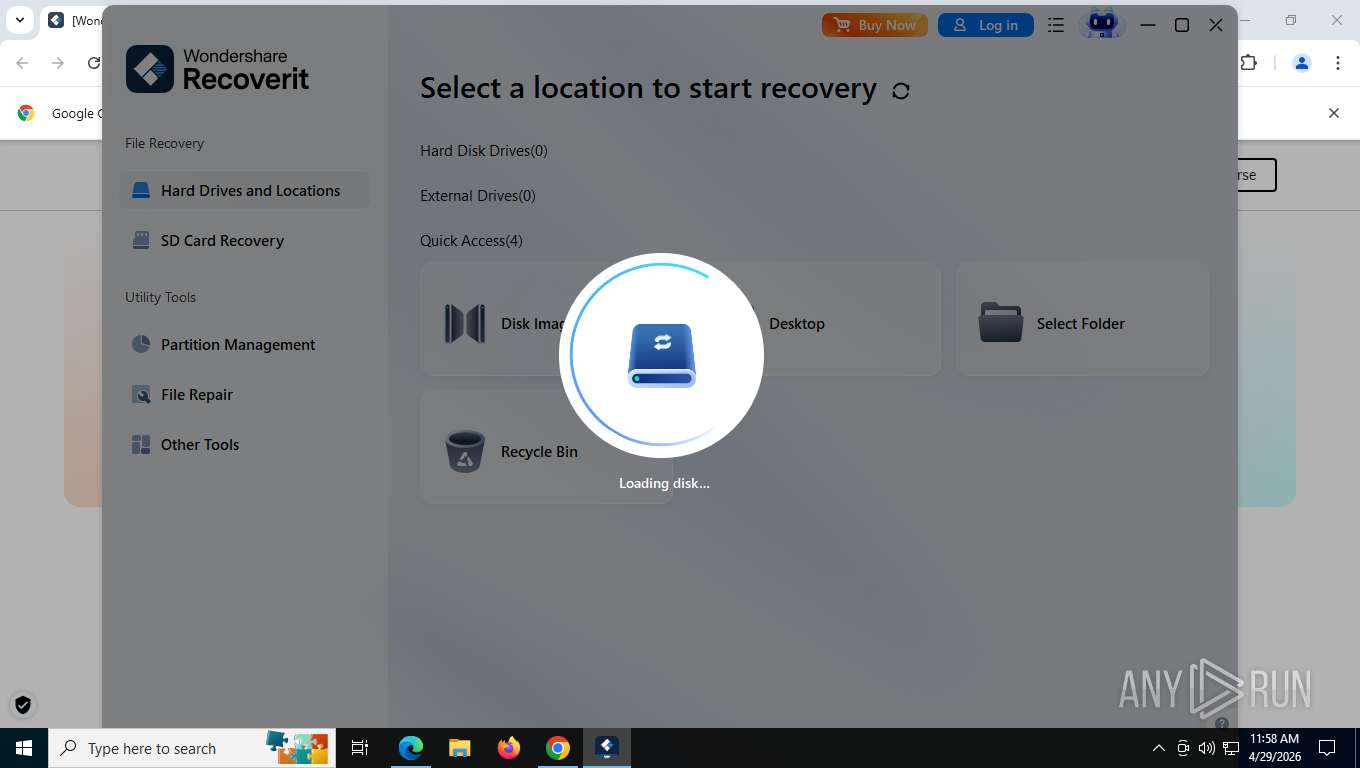Click the Chrome forward arrow

click(x=58, y=63)
